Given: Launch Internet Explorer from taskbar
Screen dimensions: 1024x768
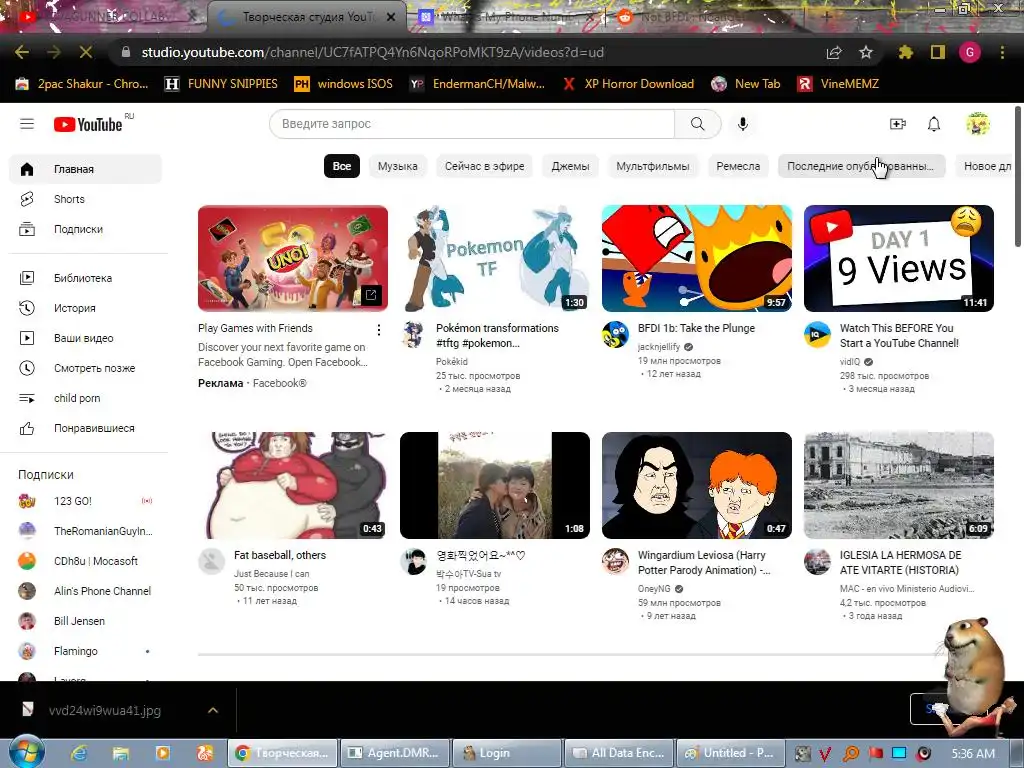Looking at the screenshot, I should [x=79, y=753].
